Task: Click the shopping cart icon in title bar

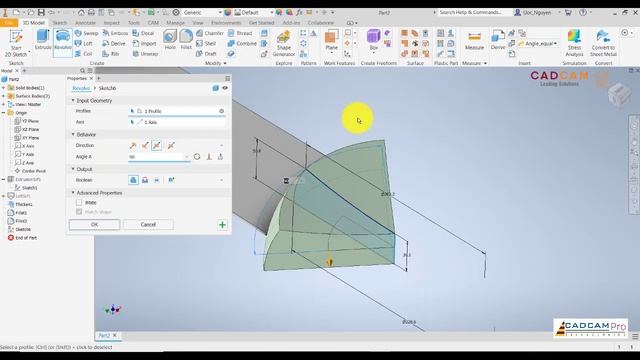Action: pos(568,13)
